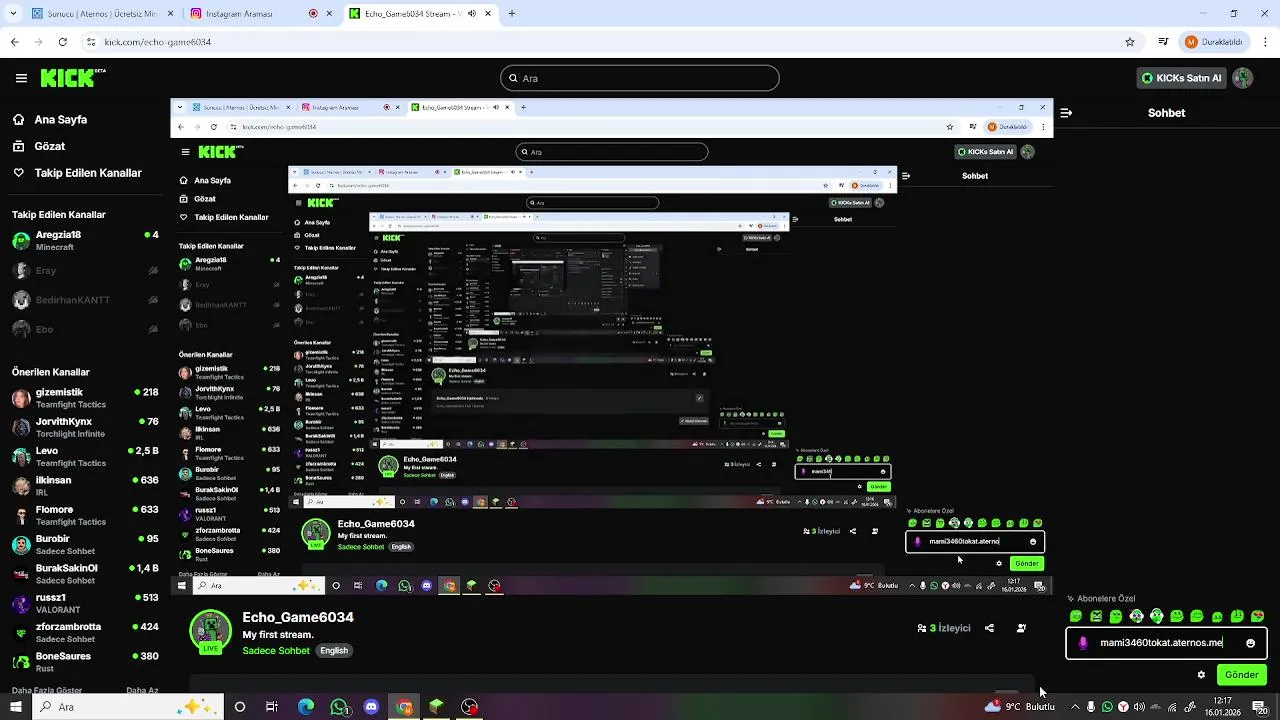Show hidden system tray icons
1280x720 pixels.
coord(1074,707)
